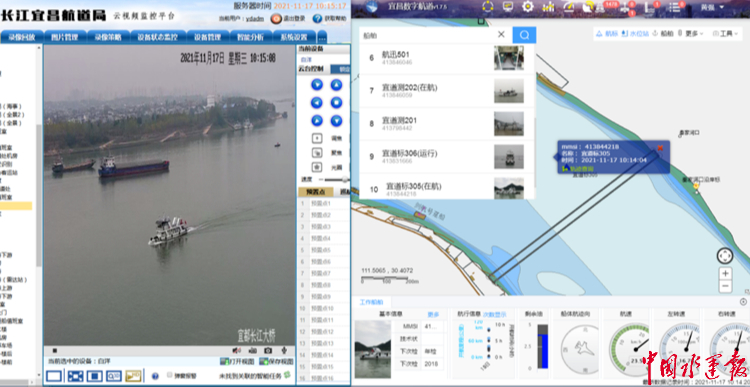The width and height of the screenshot is (750, 387).
Task: Start recording with the camcorder icon
Action: (x=252, y=351)
